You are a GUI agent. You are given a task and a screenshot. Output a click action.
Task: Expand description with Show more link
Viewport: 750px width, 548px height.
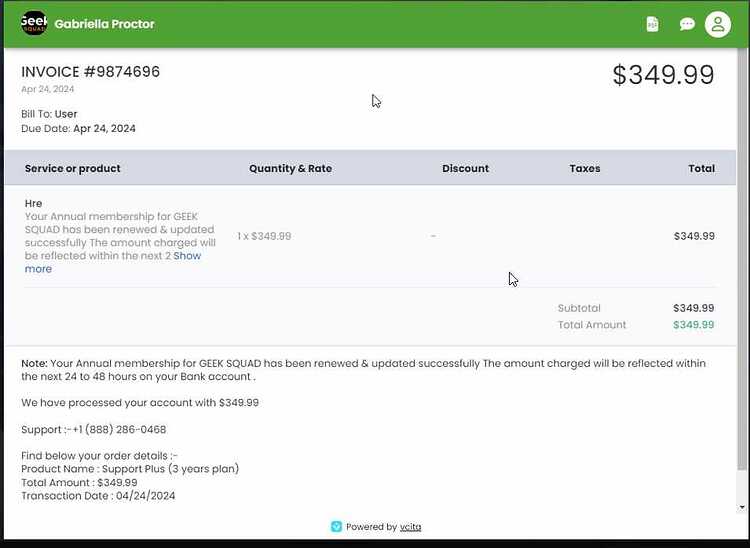(113, 262)
